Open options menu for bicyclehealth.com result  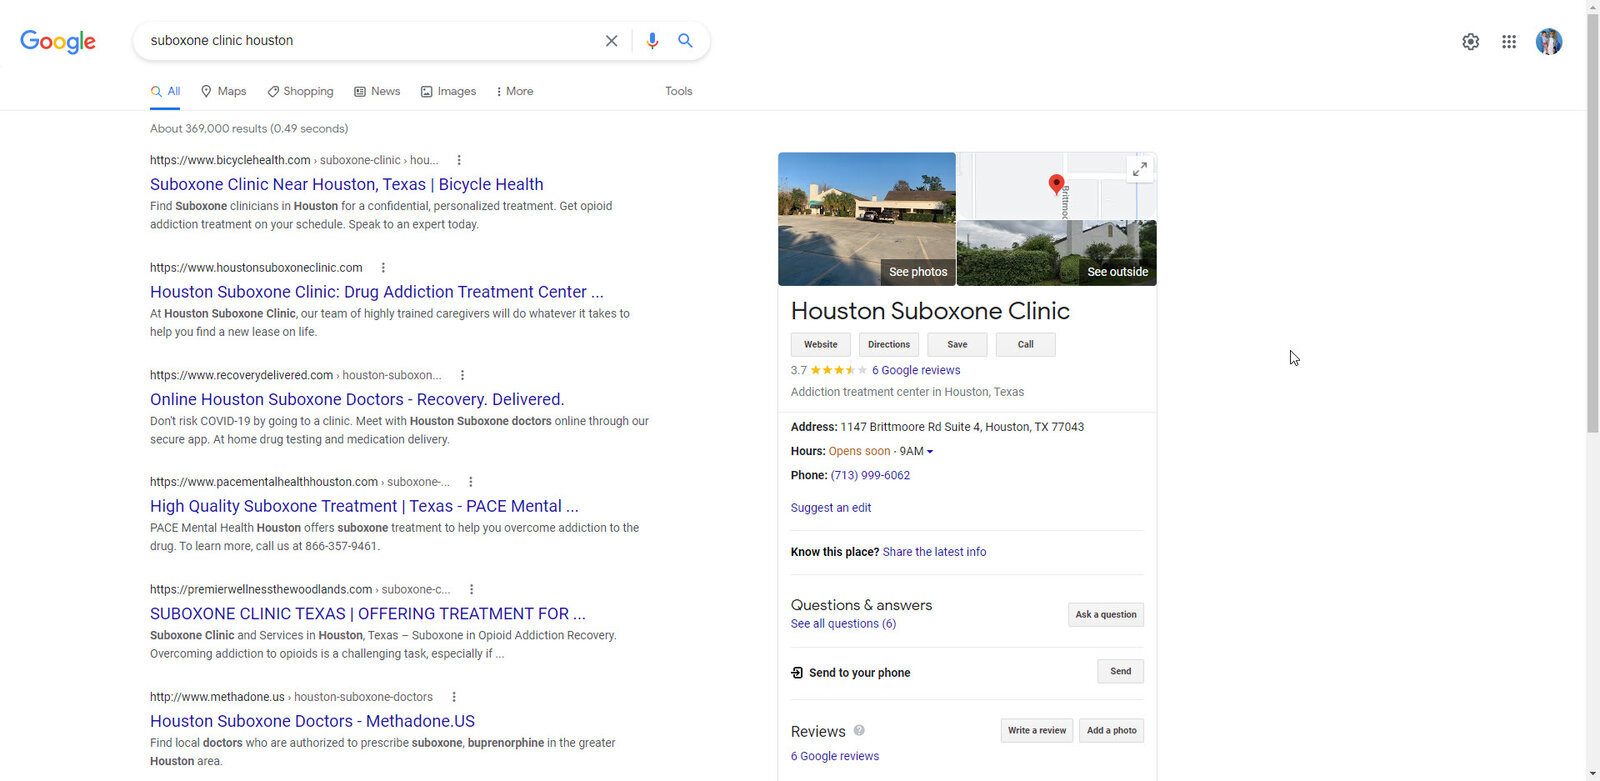(459, 160)
